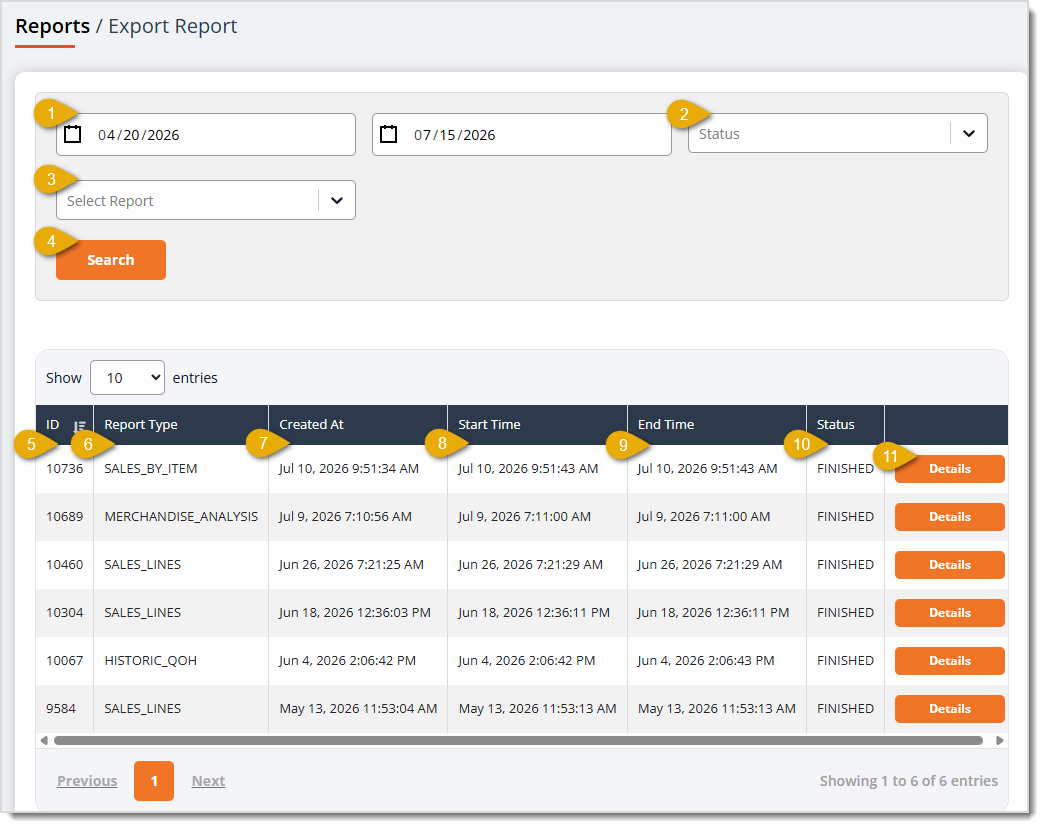1044x828 pixels.
Task: Click ID cell 10304
Action: (65, 612)
